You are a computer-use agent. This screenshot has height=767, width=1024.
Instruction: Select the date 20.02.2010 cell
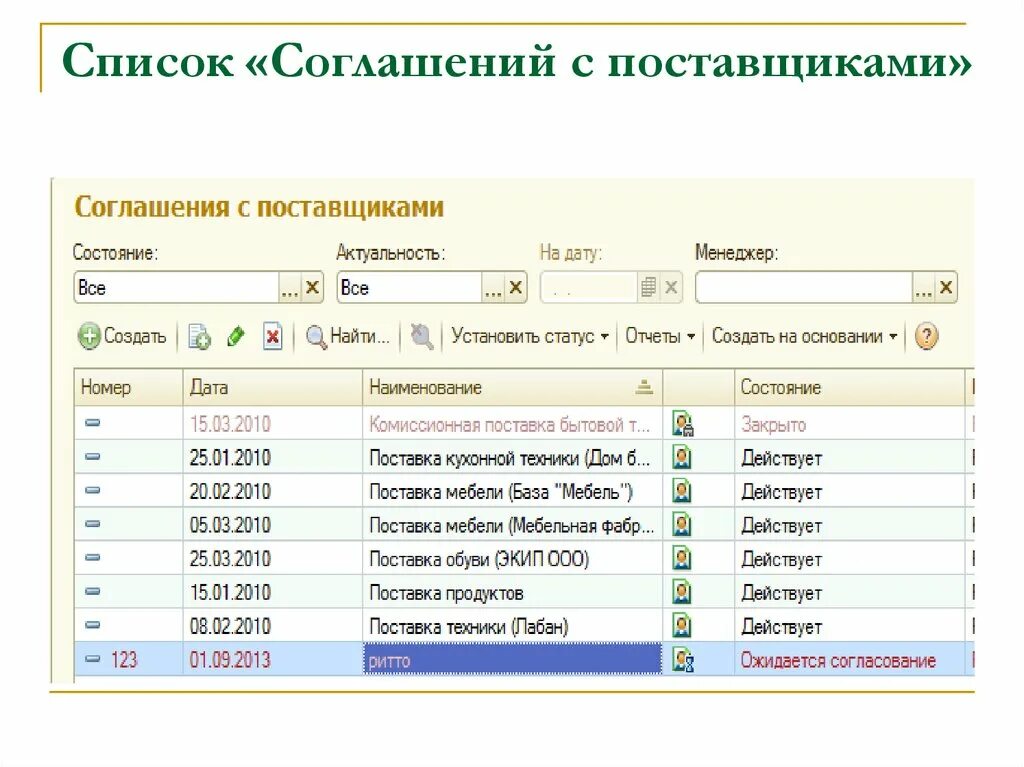[x=273, y=491]
